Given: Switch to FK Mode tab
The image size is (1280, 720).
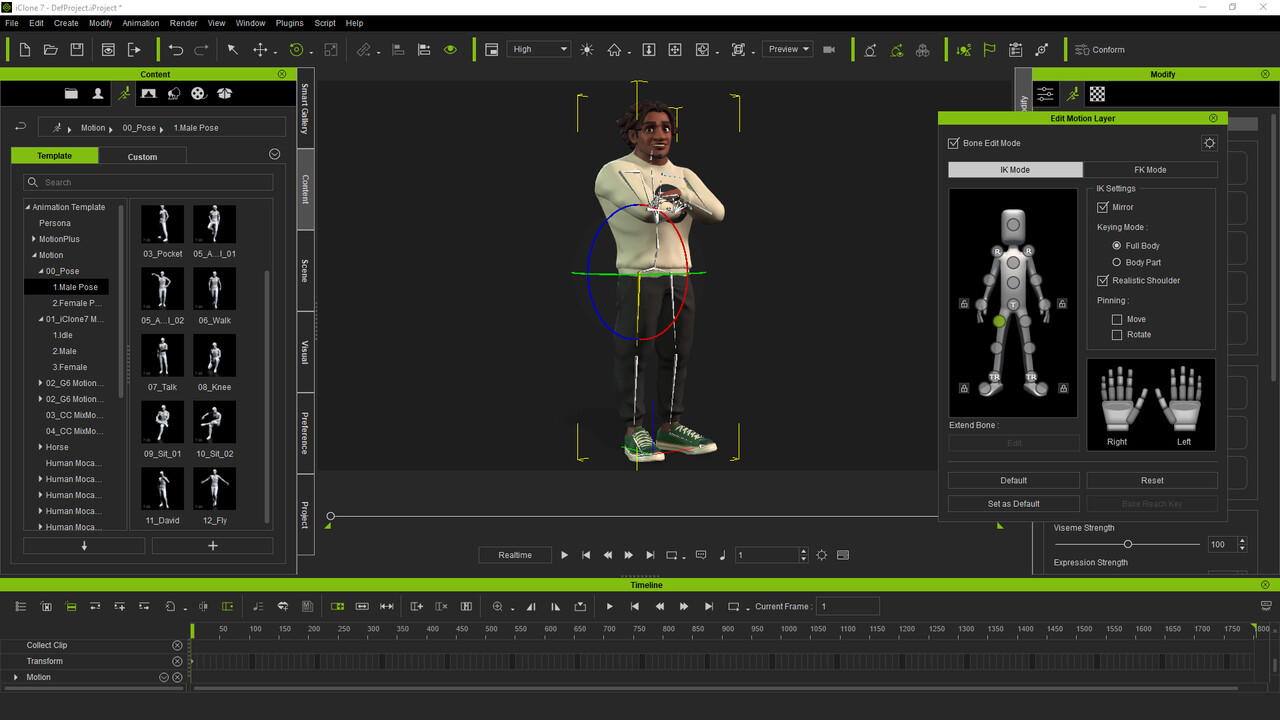Looking at the screenshot, I should [x=1150, y=170].
